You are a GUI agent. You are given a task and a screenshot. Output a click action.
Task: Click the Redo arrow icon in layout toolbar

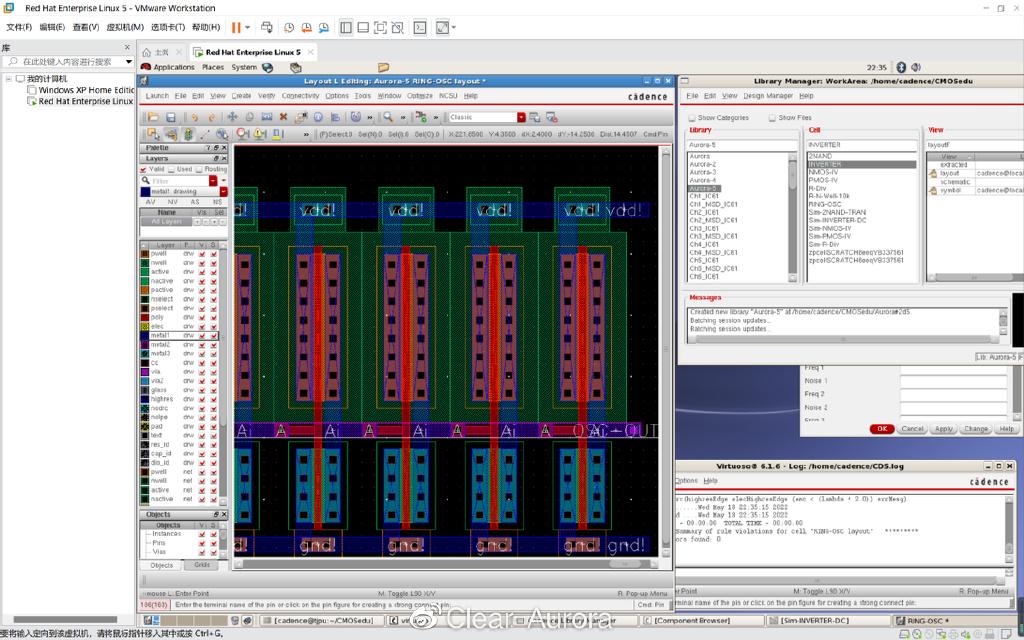pyautogui.click(x=212, y=118)
